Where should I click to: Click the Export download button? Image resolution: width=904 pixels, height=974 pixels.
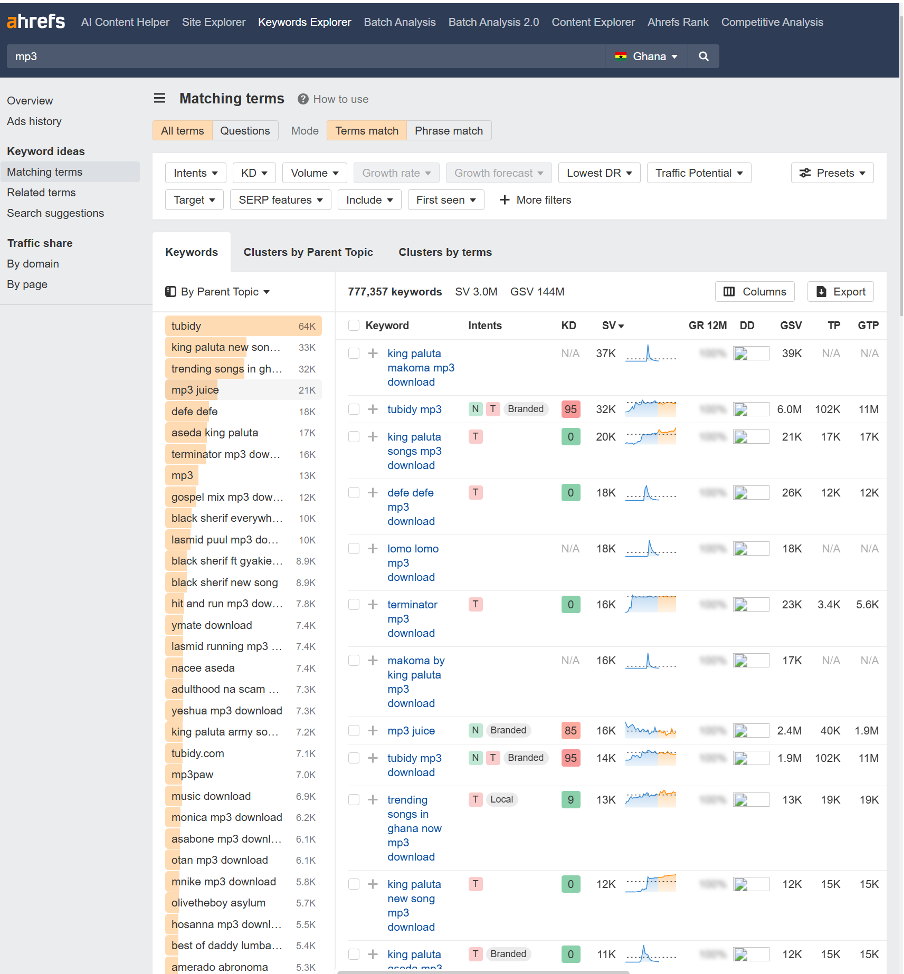(840, 292)
